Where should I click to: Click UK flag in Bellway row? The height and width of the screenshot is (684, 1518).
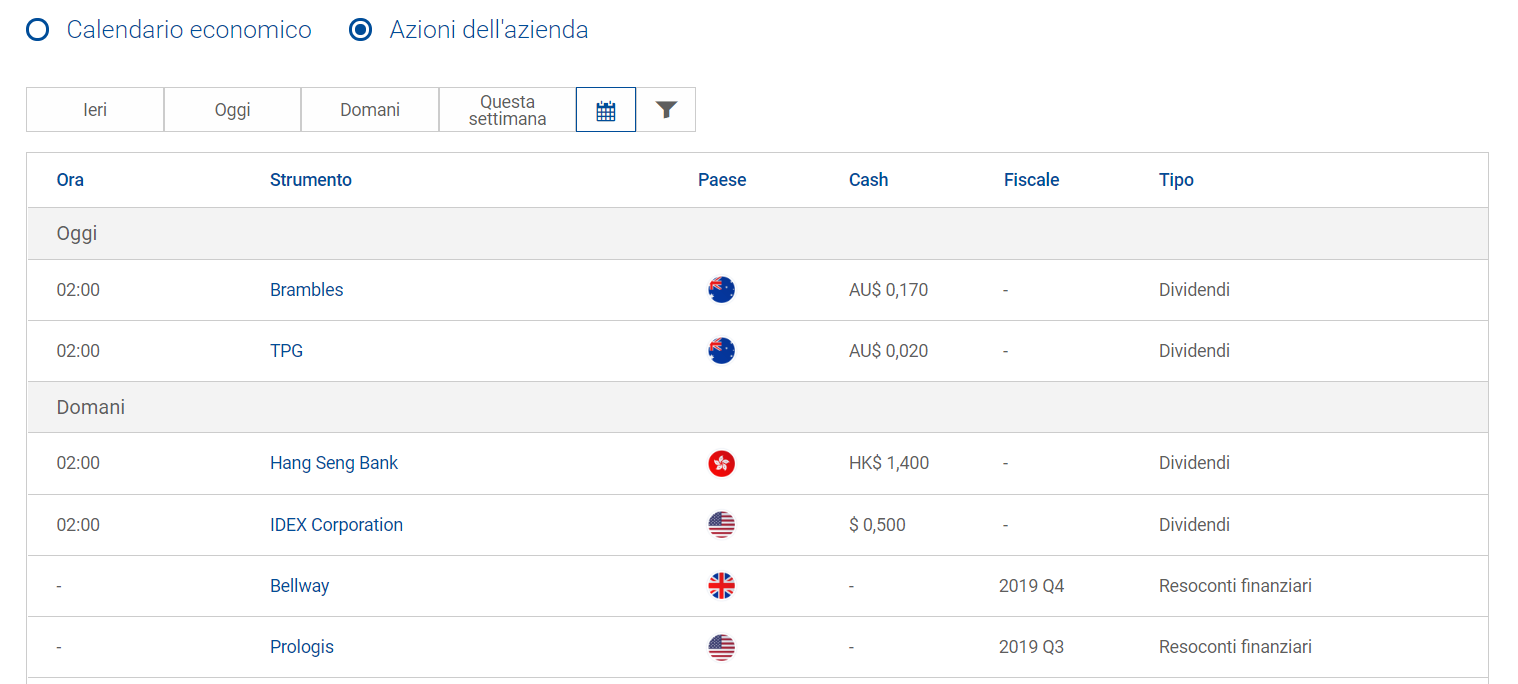click(x=721, y=586)
